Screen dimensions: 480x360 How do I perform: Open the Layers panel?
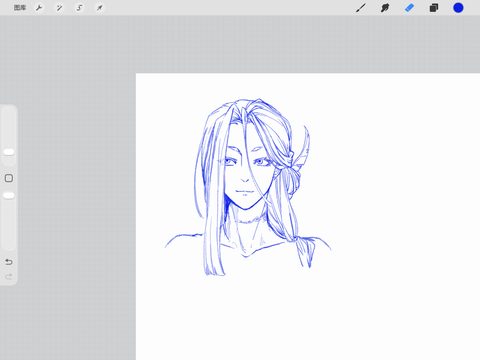tap(434, 8)
